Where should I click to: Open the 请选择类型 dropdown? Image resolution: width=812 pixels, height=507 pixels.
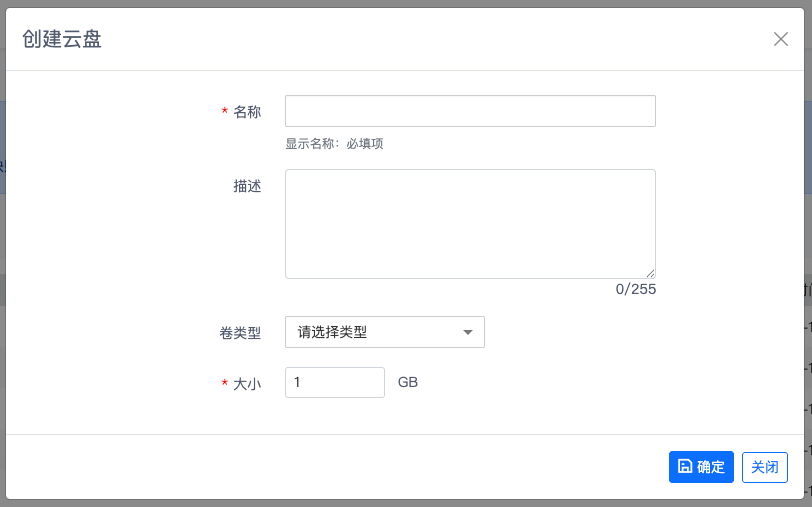384,332
